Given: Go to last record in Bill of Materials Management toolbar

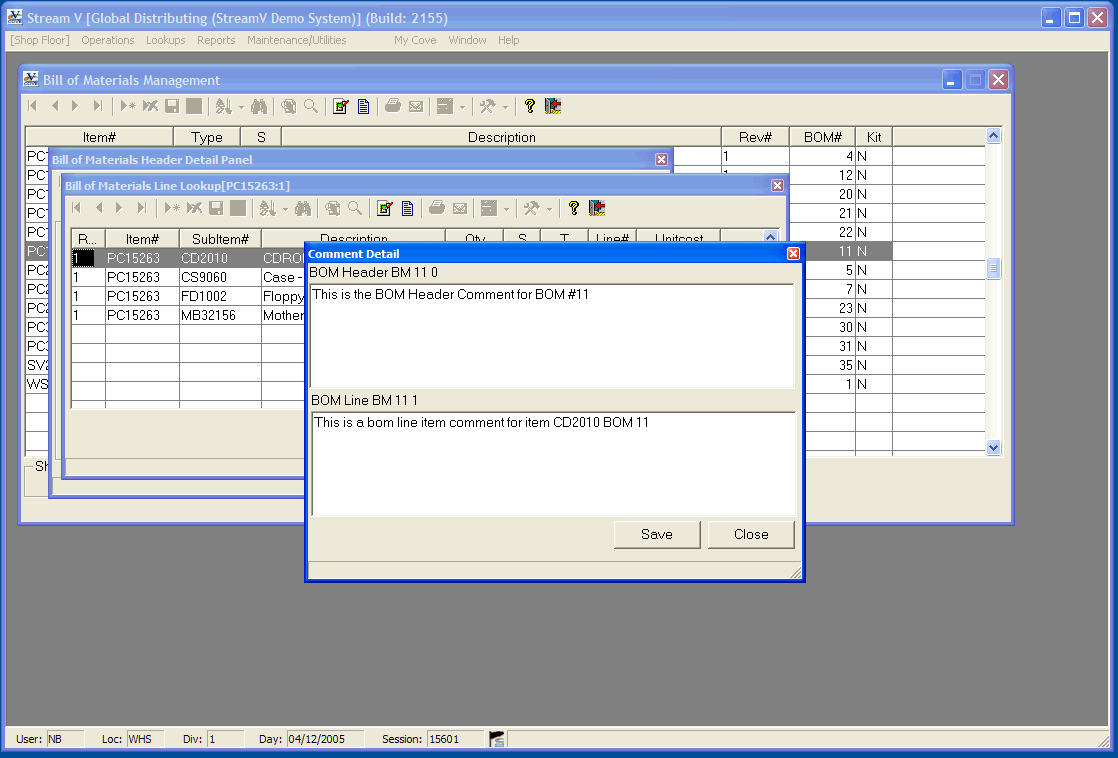Looking at the screenshot, I should click(x=98, y=106).
